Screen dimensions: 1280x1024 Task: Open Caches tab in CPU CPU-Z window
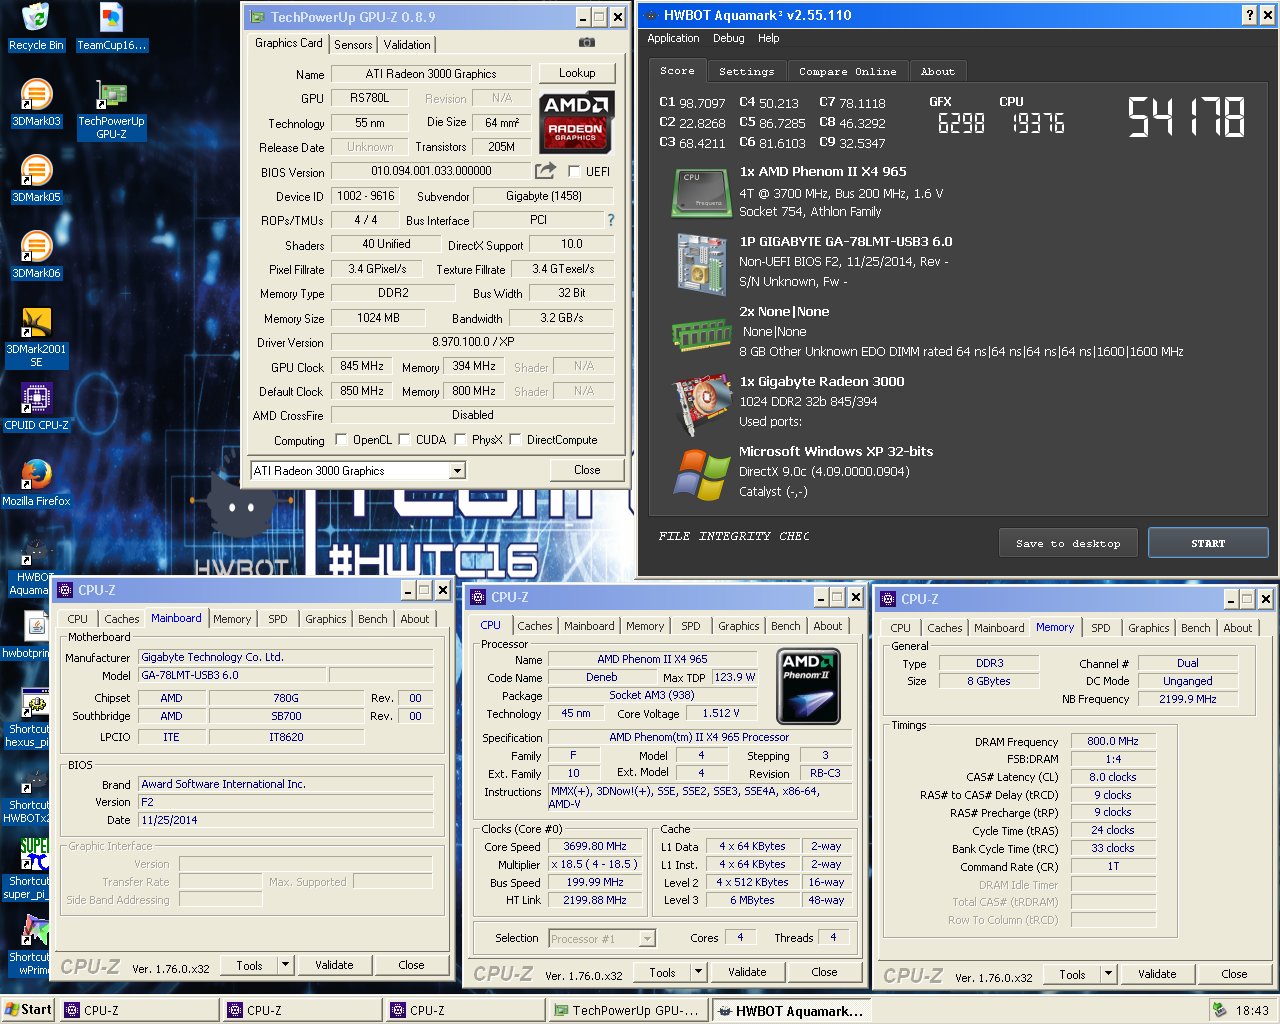tap(534, 626)
